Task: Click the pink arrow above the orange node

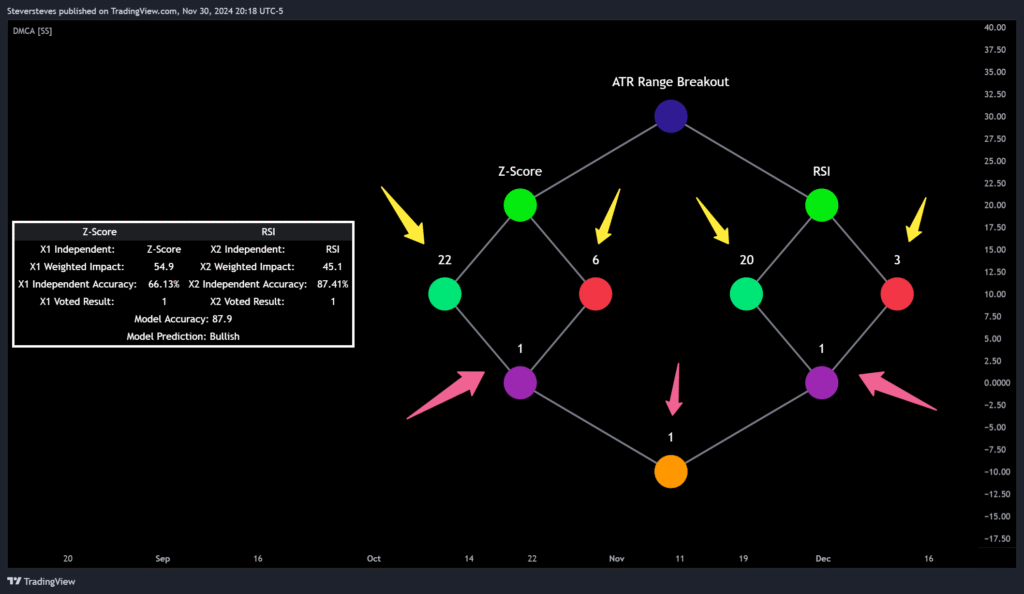Action: [x=676, y=388]
